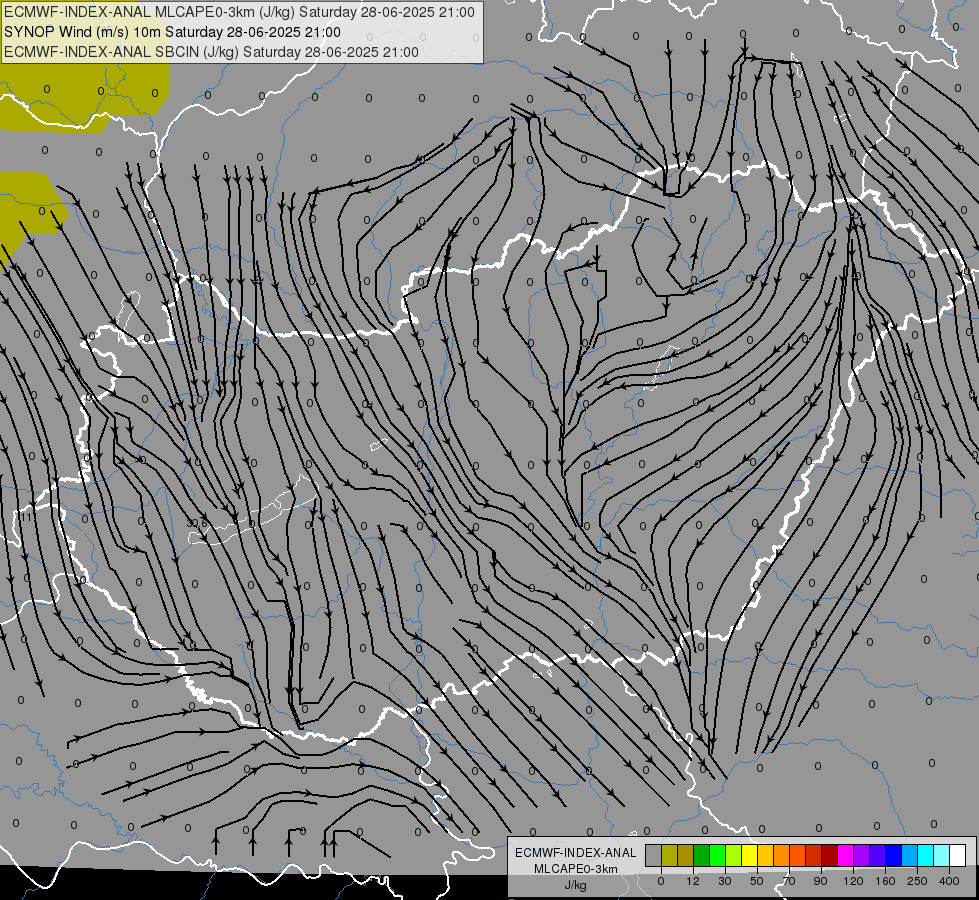Click the gray swatch in the MLCAPE legend

coord(654,855)
